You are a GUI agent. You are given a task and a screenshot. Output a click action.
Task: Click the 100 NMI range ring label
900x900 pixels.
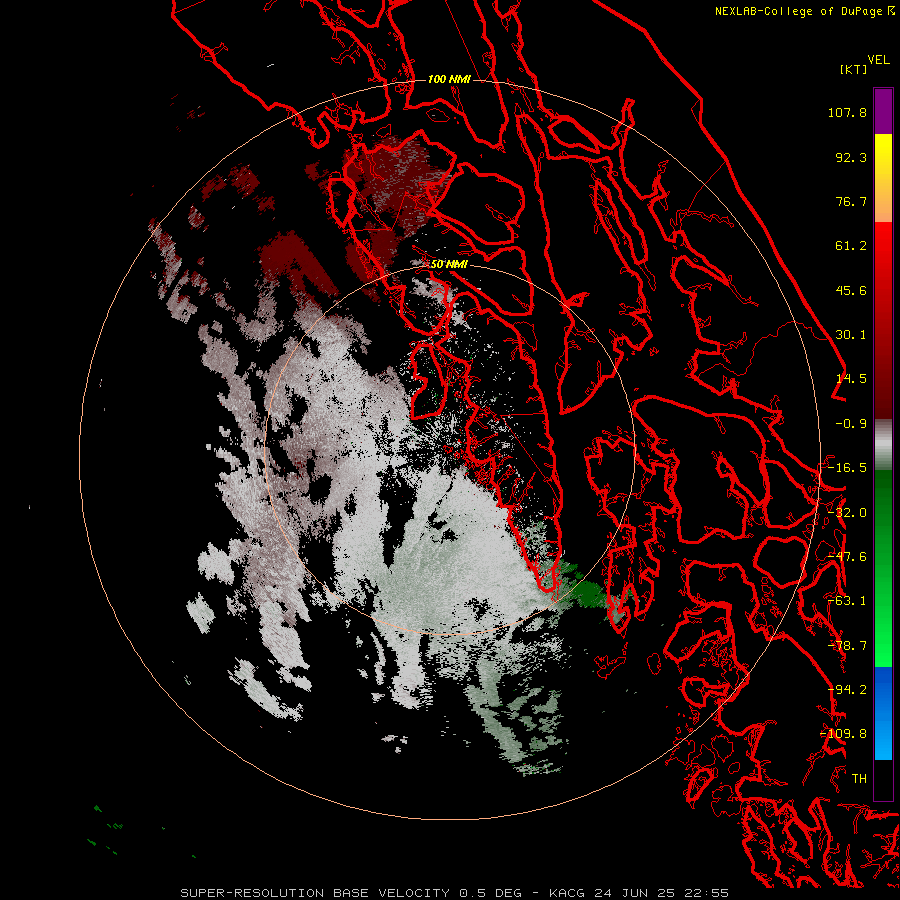[449, 79]
